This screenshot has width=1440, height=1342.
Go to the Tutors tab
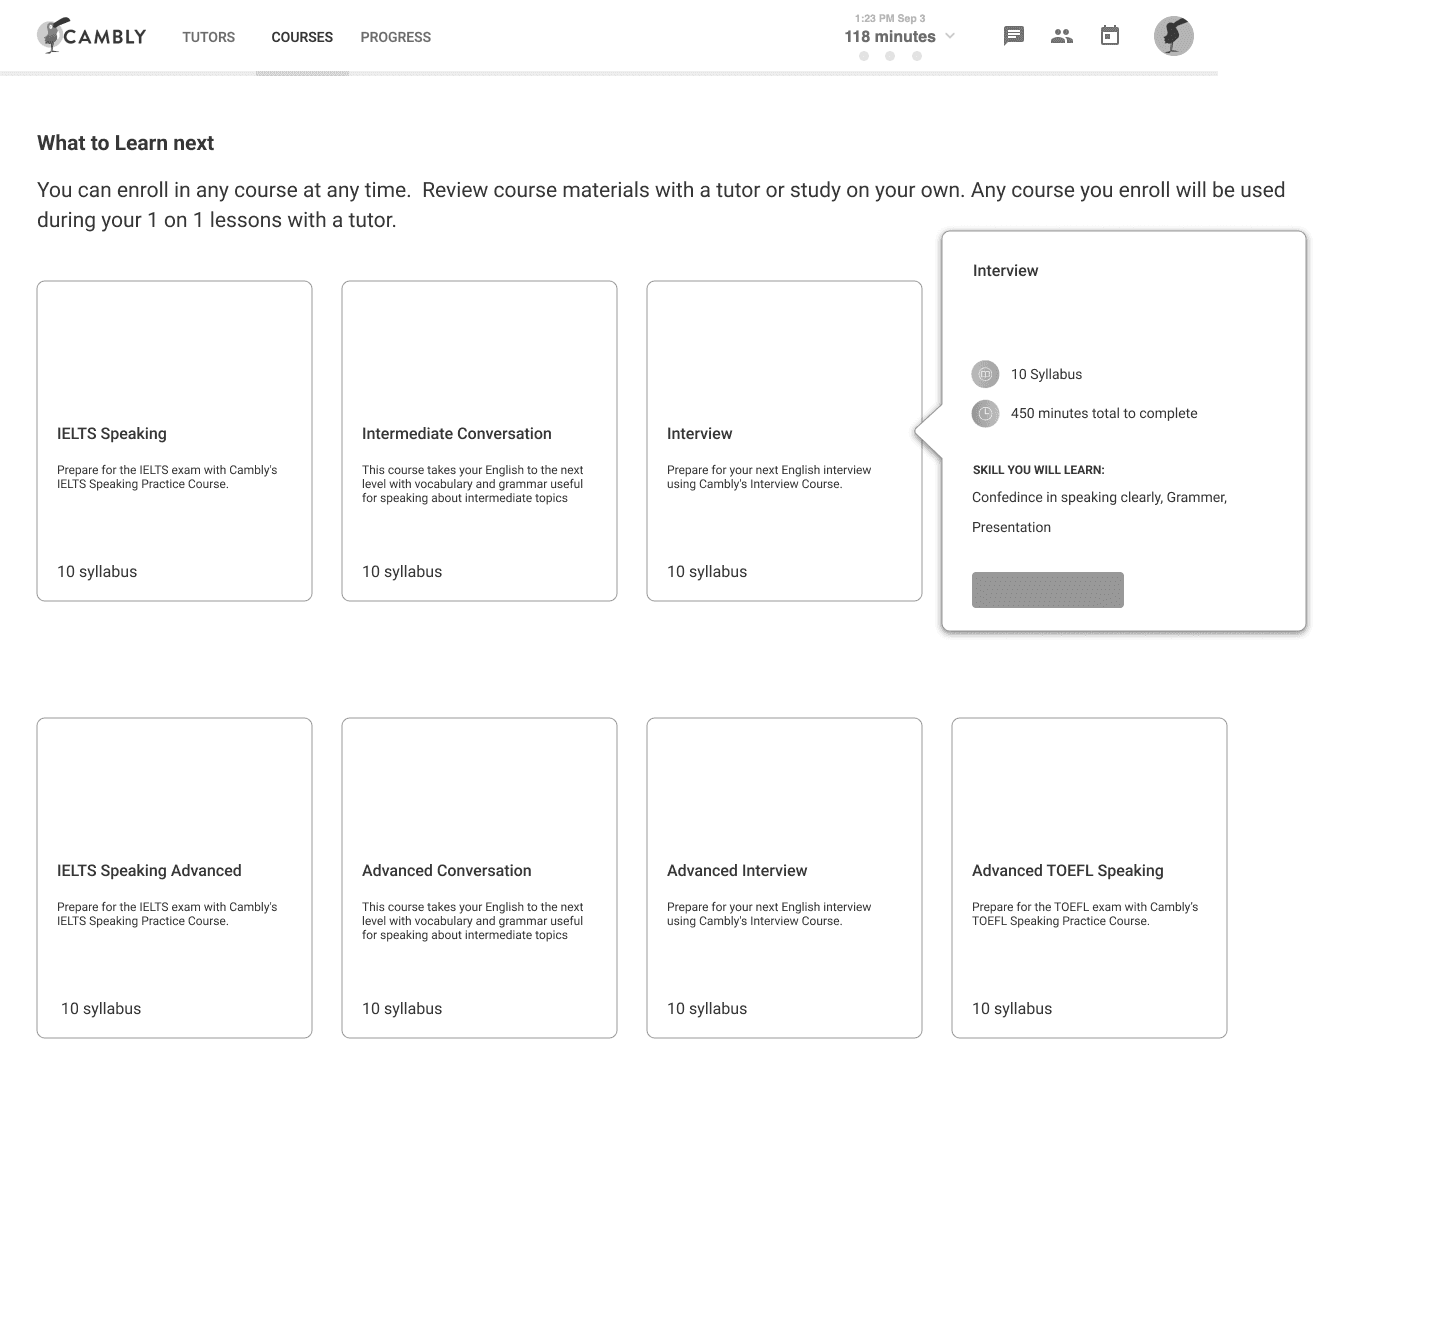point(209,37)
